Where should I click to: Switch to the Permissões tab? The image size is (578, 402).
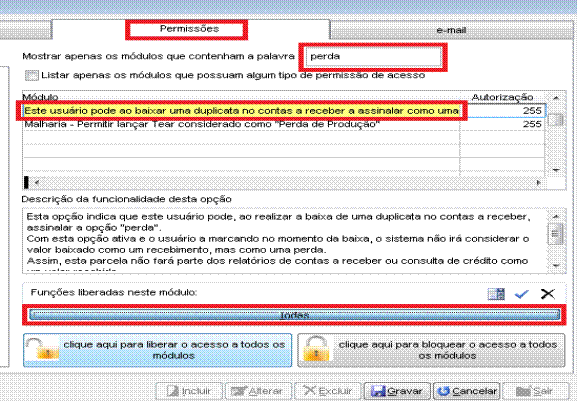tap(190, 29)
